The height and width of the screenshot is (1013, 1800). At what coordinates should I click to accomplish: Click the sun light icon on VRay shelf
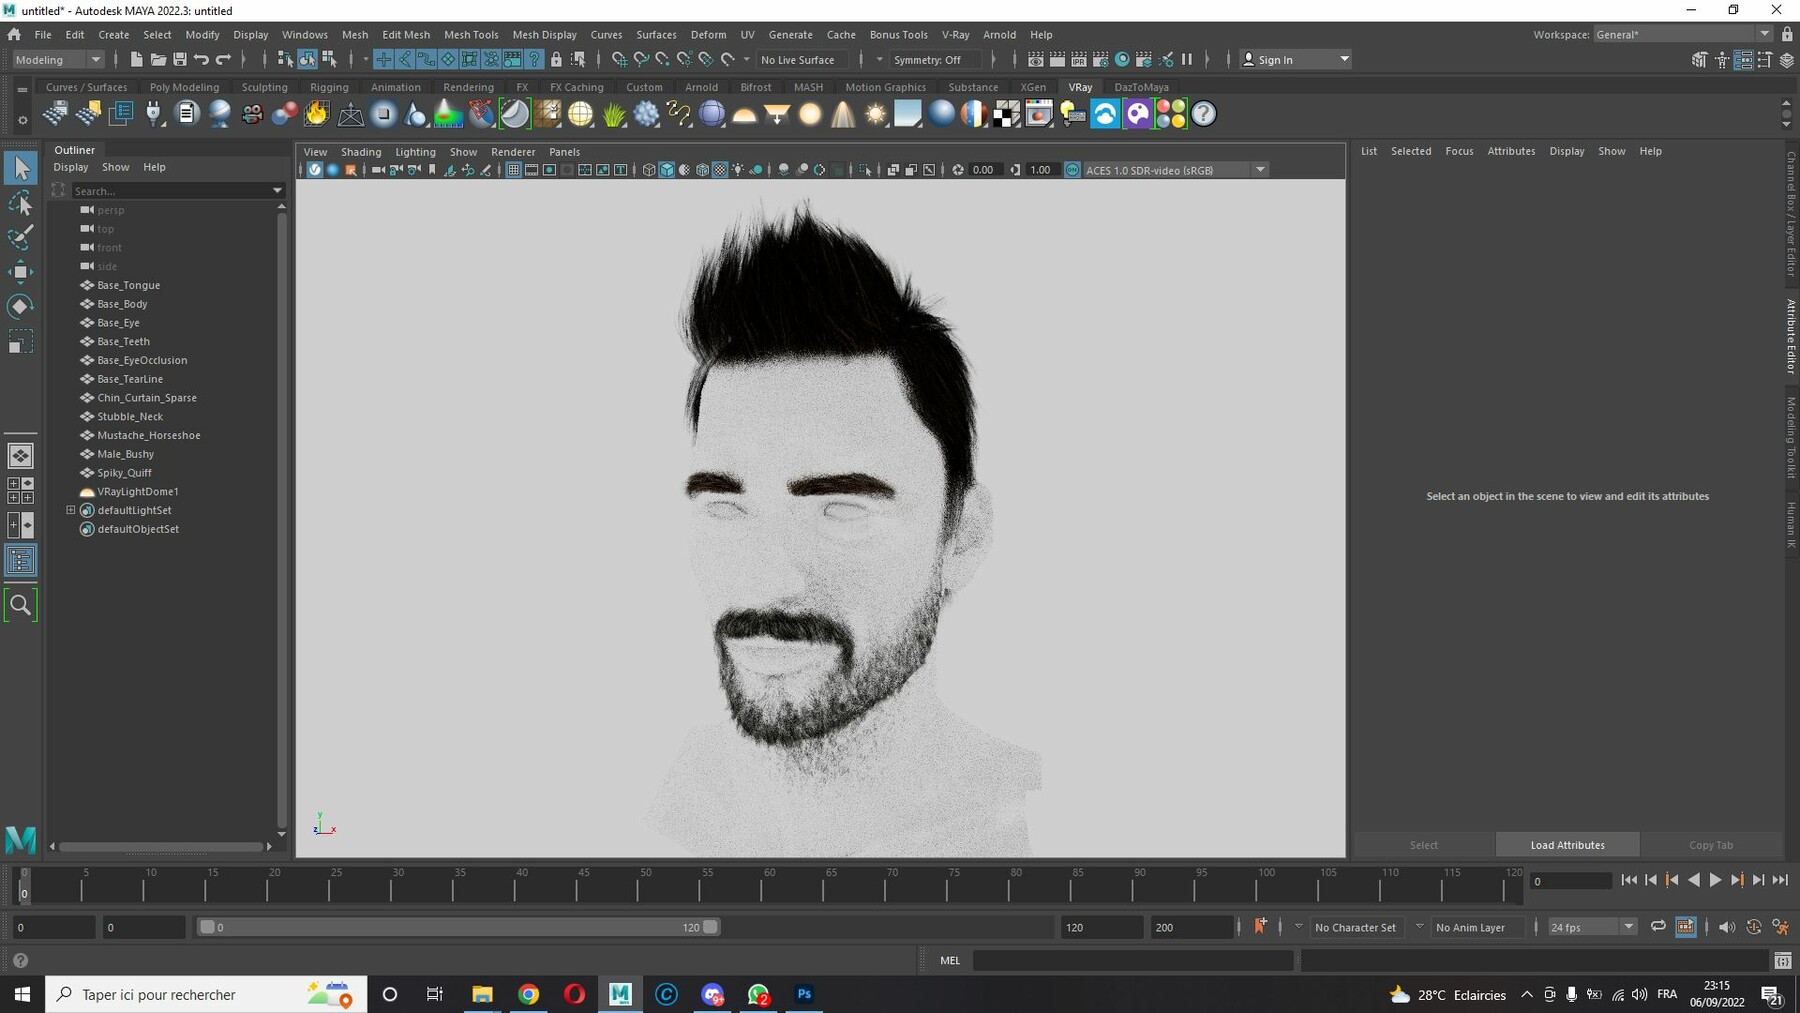point(875,114)
